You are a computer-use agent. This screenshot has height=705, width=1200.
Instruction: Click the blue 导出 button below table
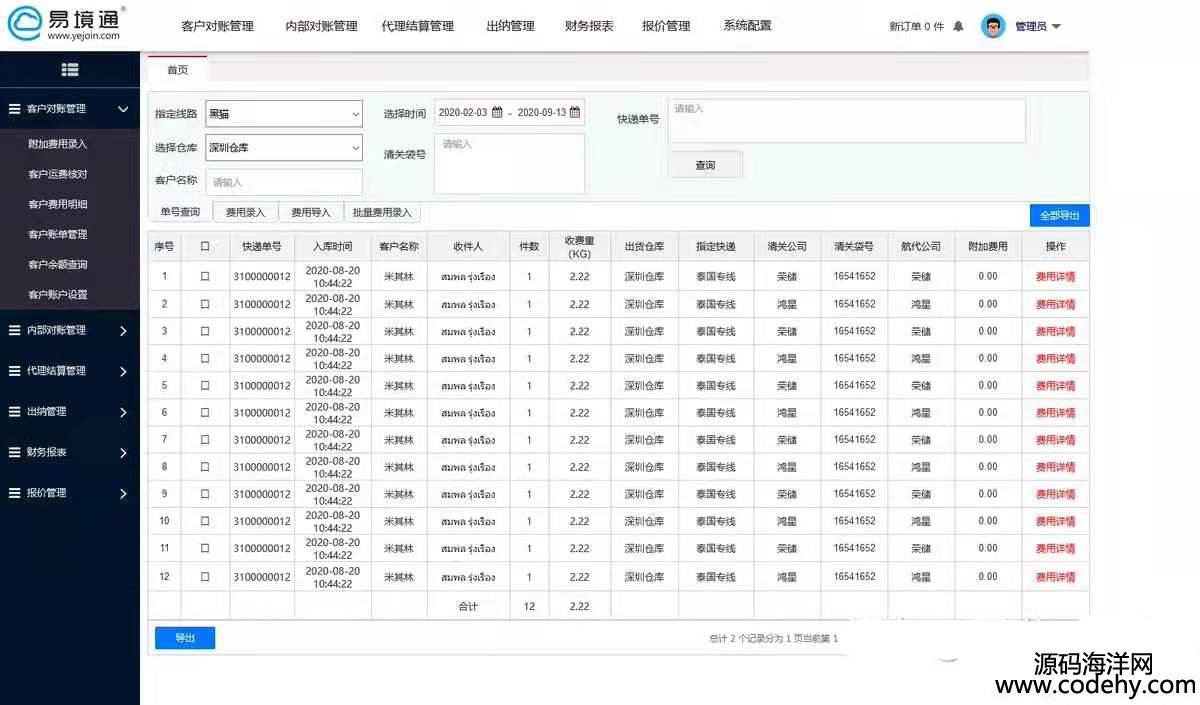pyautogui.click(x=185, y=638)
